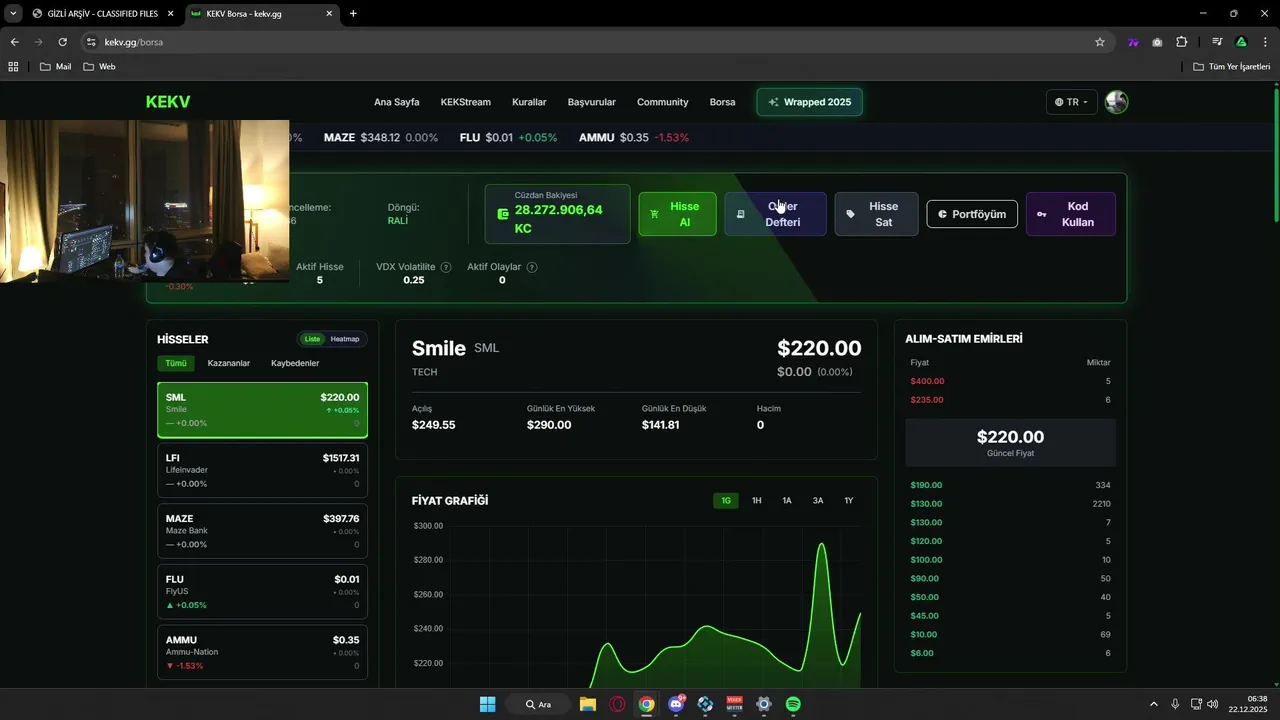1280x720 pixels.
Task: Open Chrome three-dot menu
Action: [1265, 42]
